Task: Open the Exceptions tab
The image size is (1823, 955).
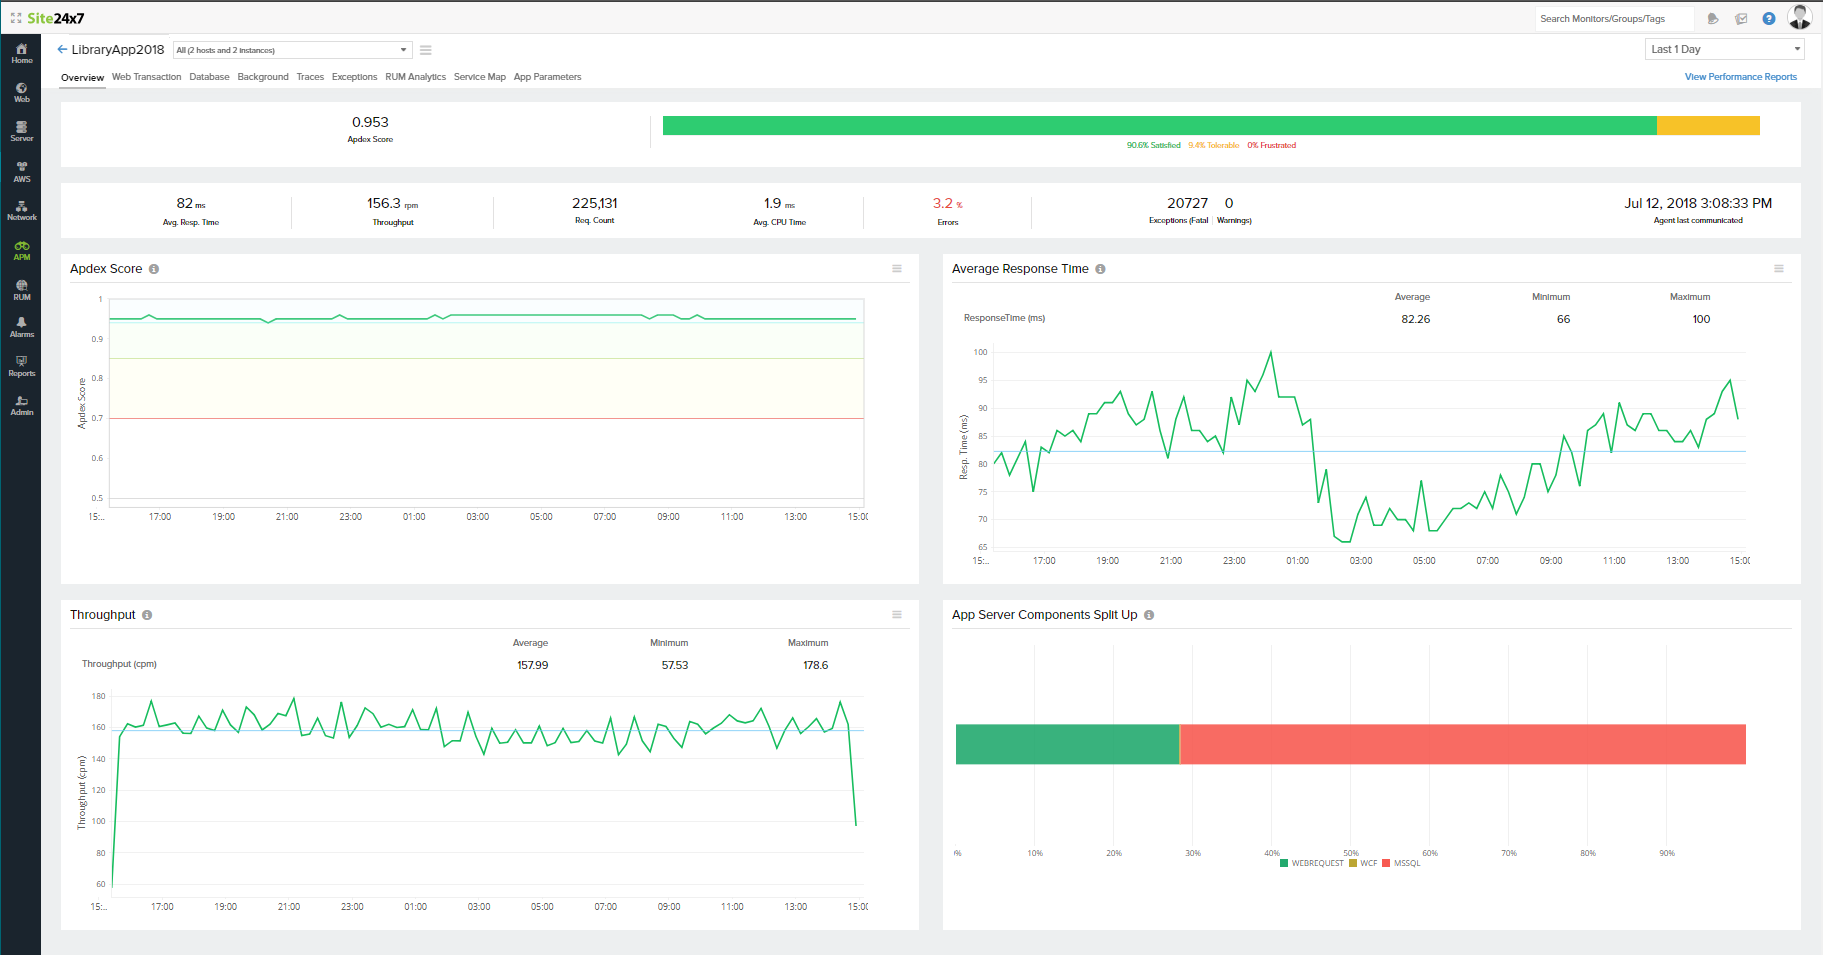Action: [354, 76]
